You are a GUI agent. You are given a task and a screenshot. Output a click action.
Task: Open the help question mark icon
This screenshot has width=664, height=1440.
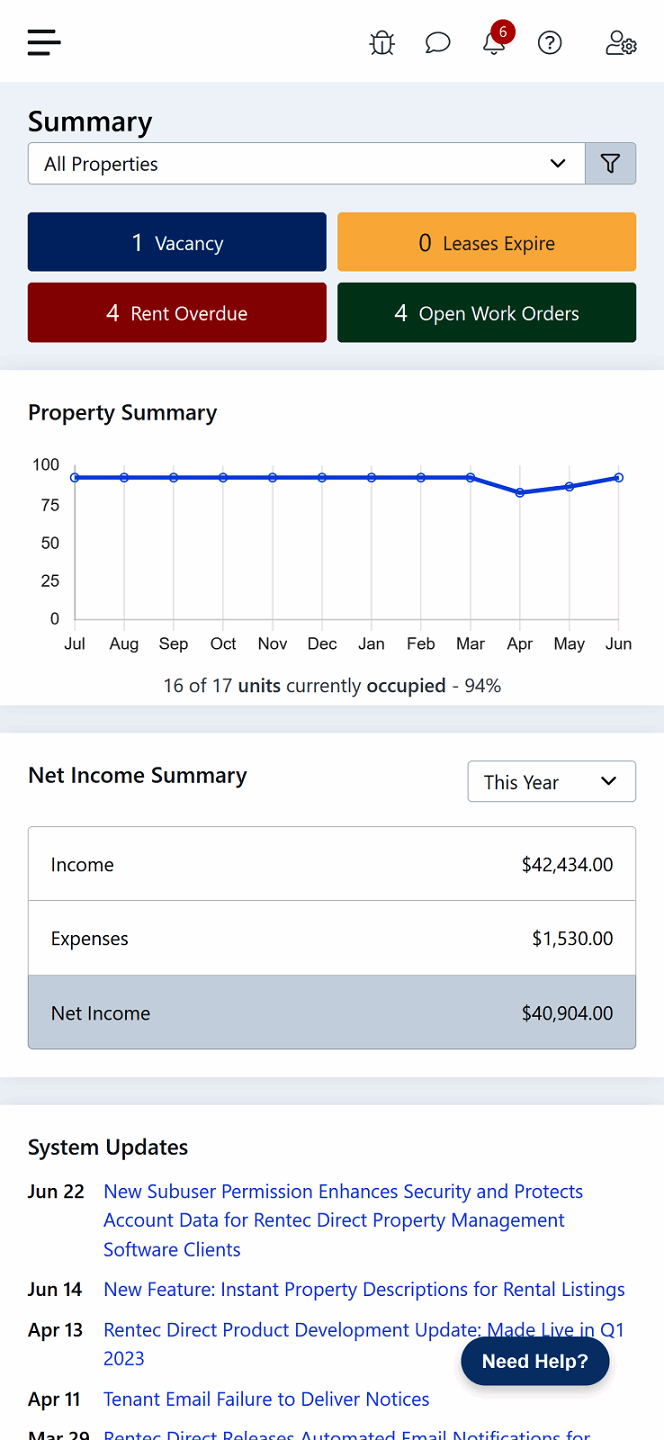tap(550, 43)
